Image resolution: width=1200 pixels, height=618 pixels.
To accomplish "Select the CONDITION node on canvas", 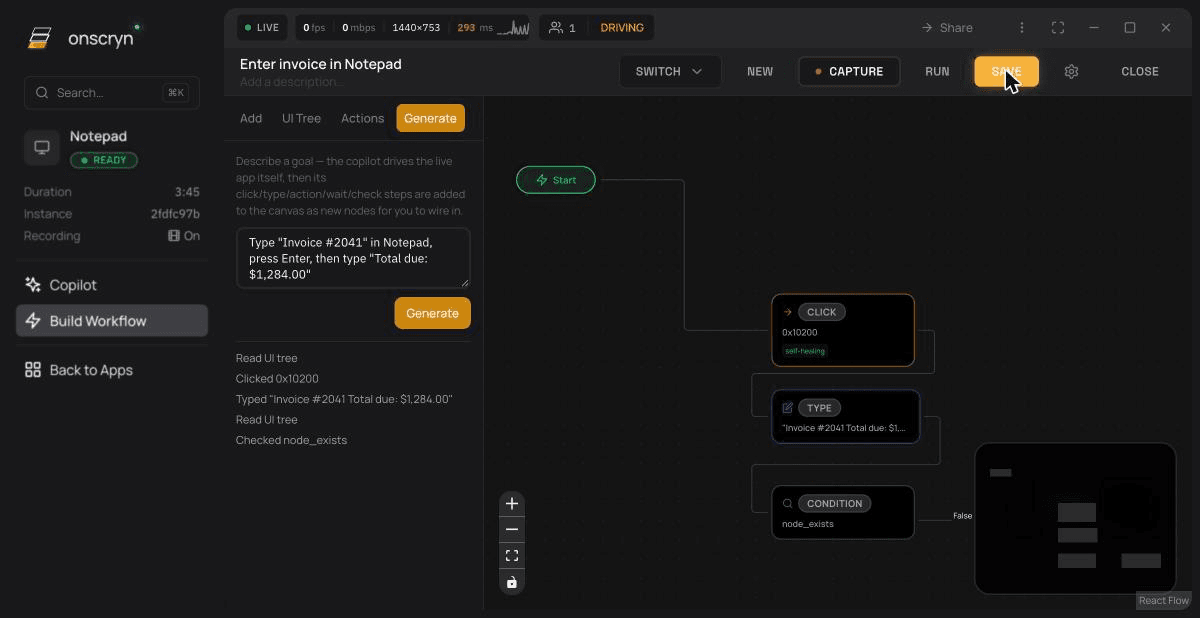I will pos(843,512).
